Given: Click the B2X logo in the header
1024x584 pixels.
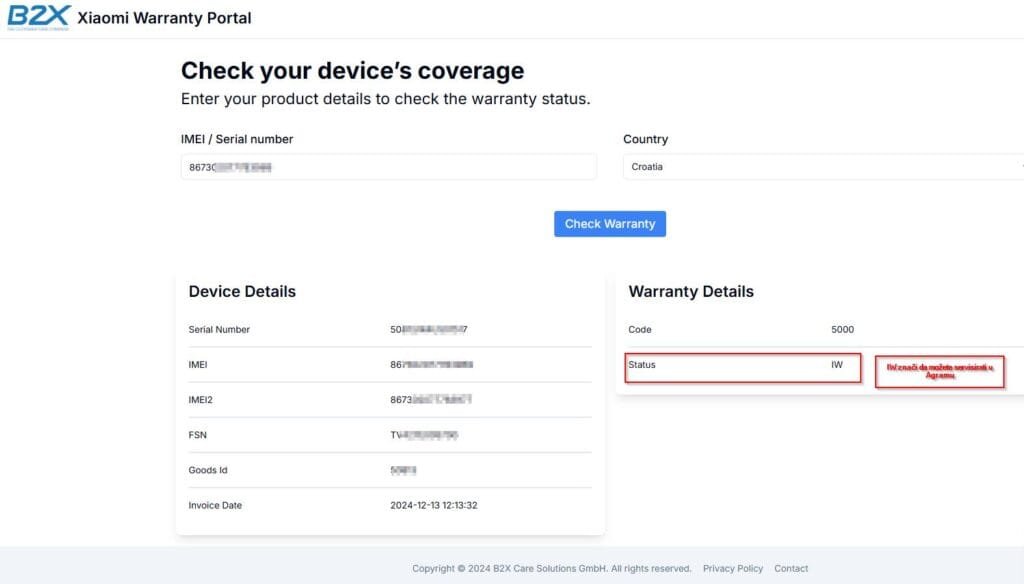Looking at the screenshot, I should pyautogui.click(x=39, y=17).
